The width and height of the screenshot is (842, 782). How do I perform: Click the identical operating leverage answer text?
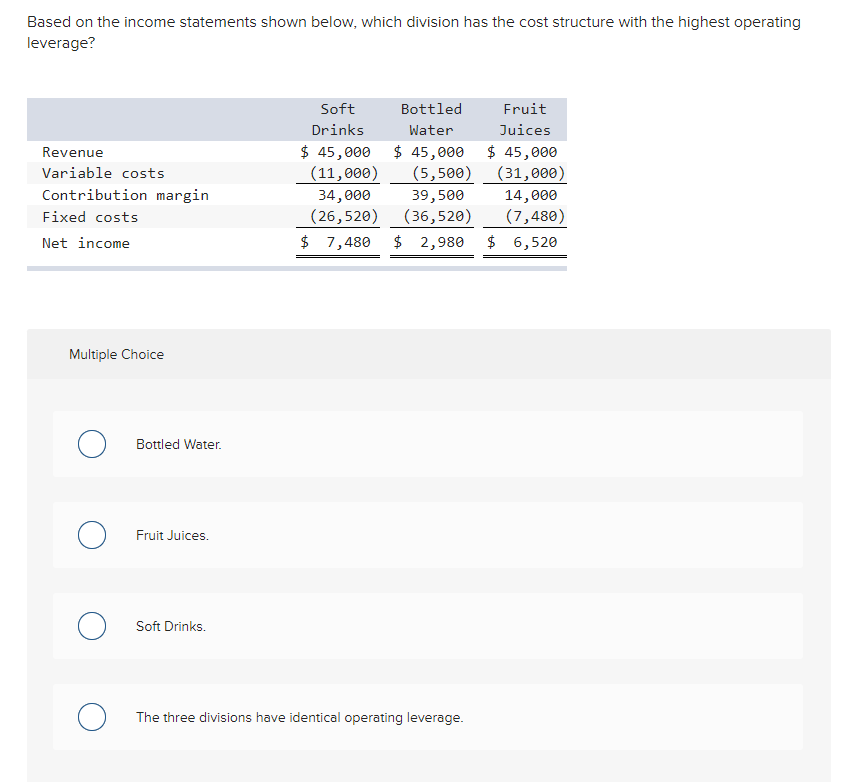300,717
